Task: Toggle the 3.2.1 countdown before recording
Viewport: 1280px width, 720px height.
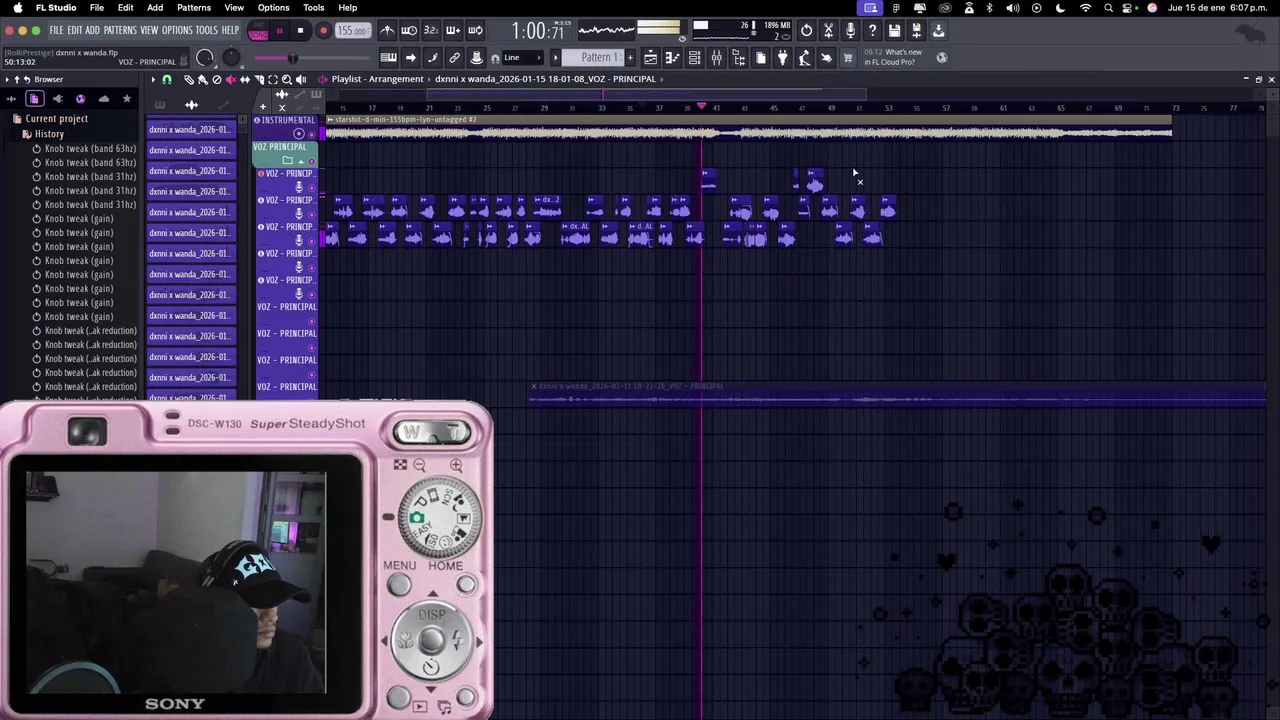Action: click(x=431, y=31)
